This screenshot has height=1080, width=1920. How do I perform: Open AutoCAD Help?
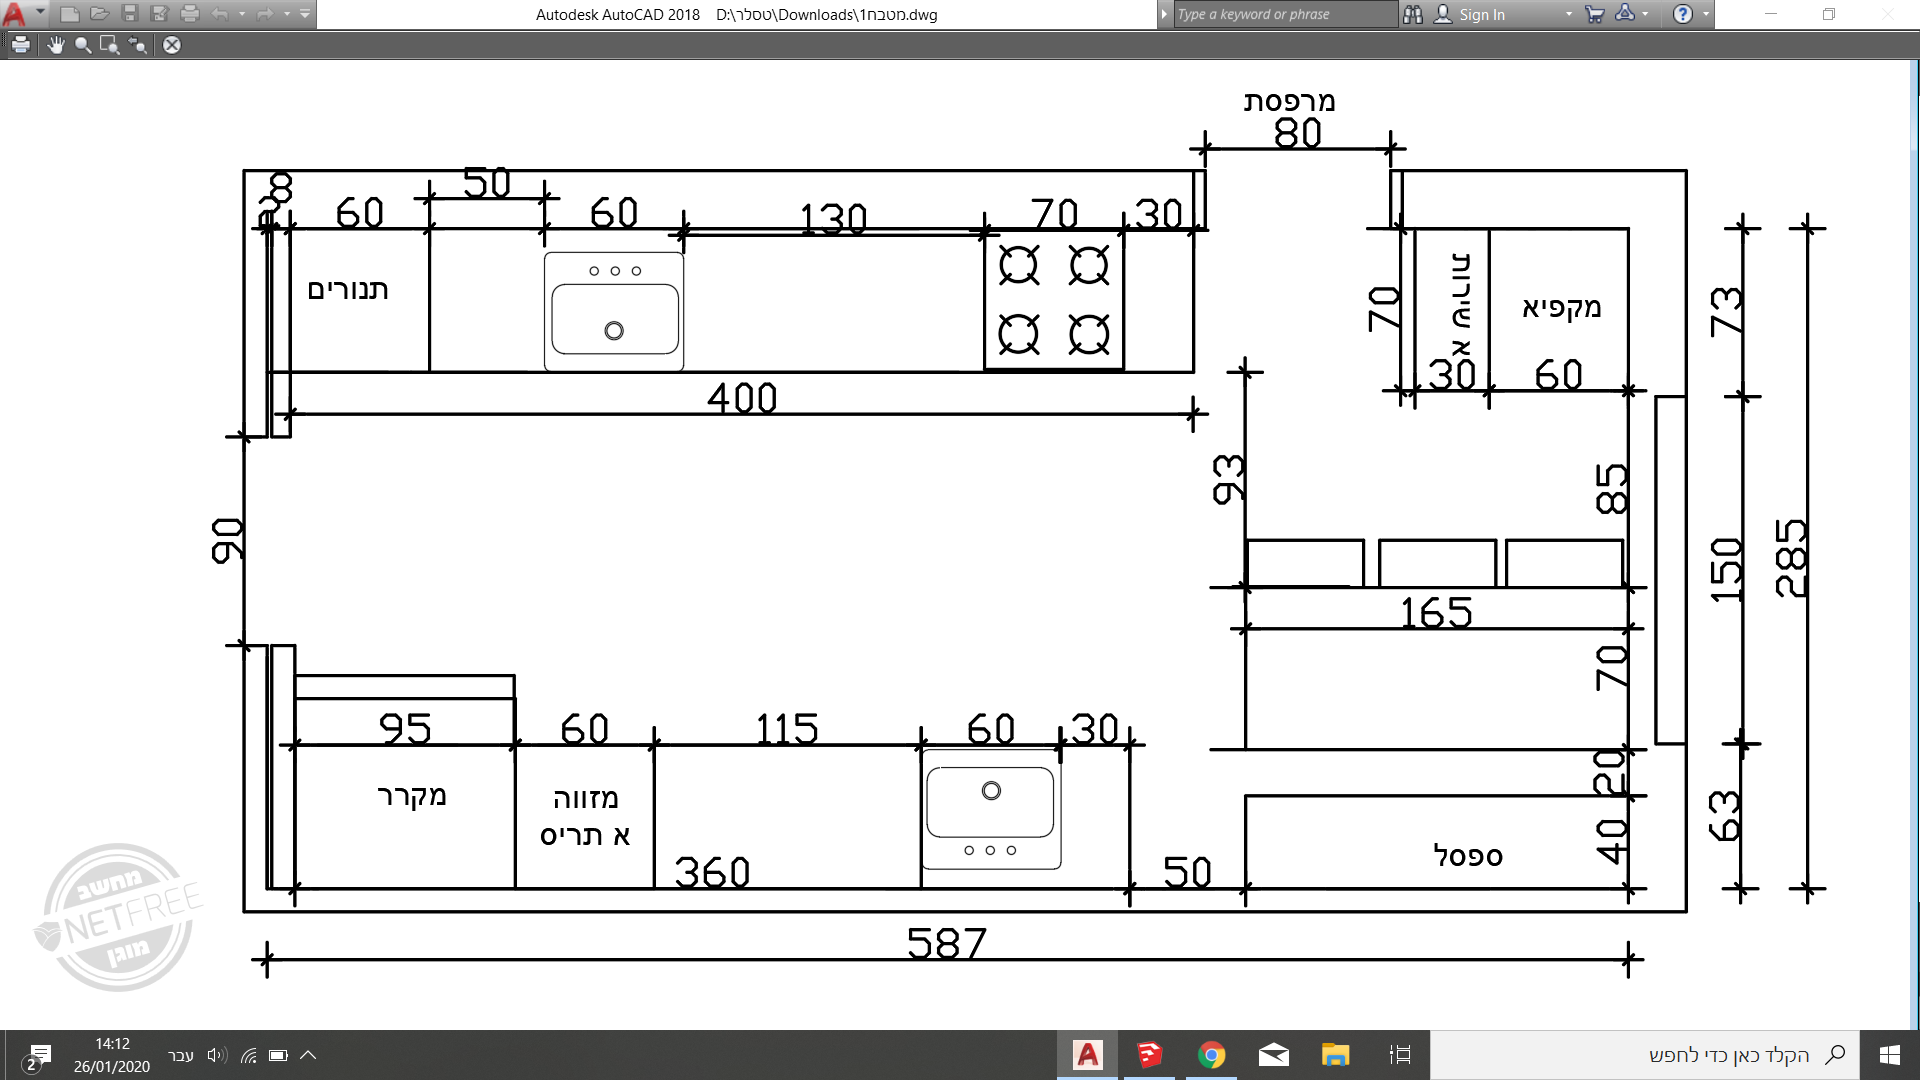1683,14
